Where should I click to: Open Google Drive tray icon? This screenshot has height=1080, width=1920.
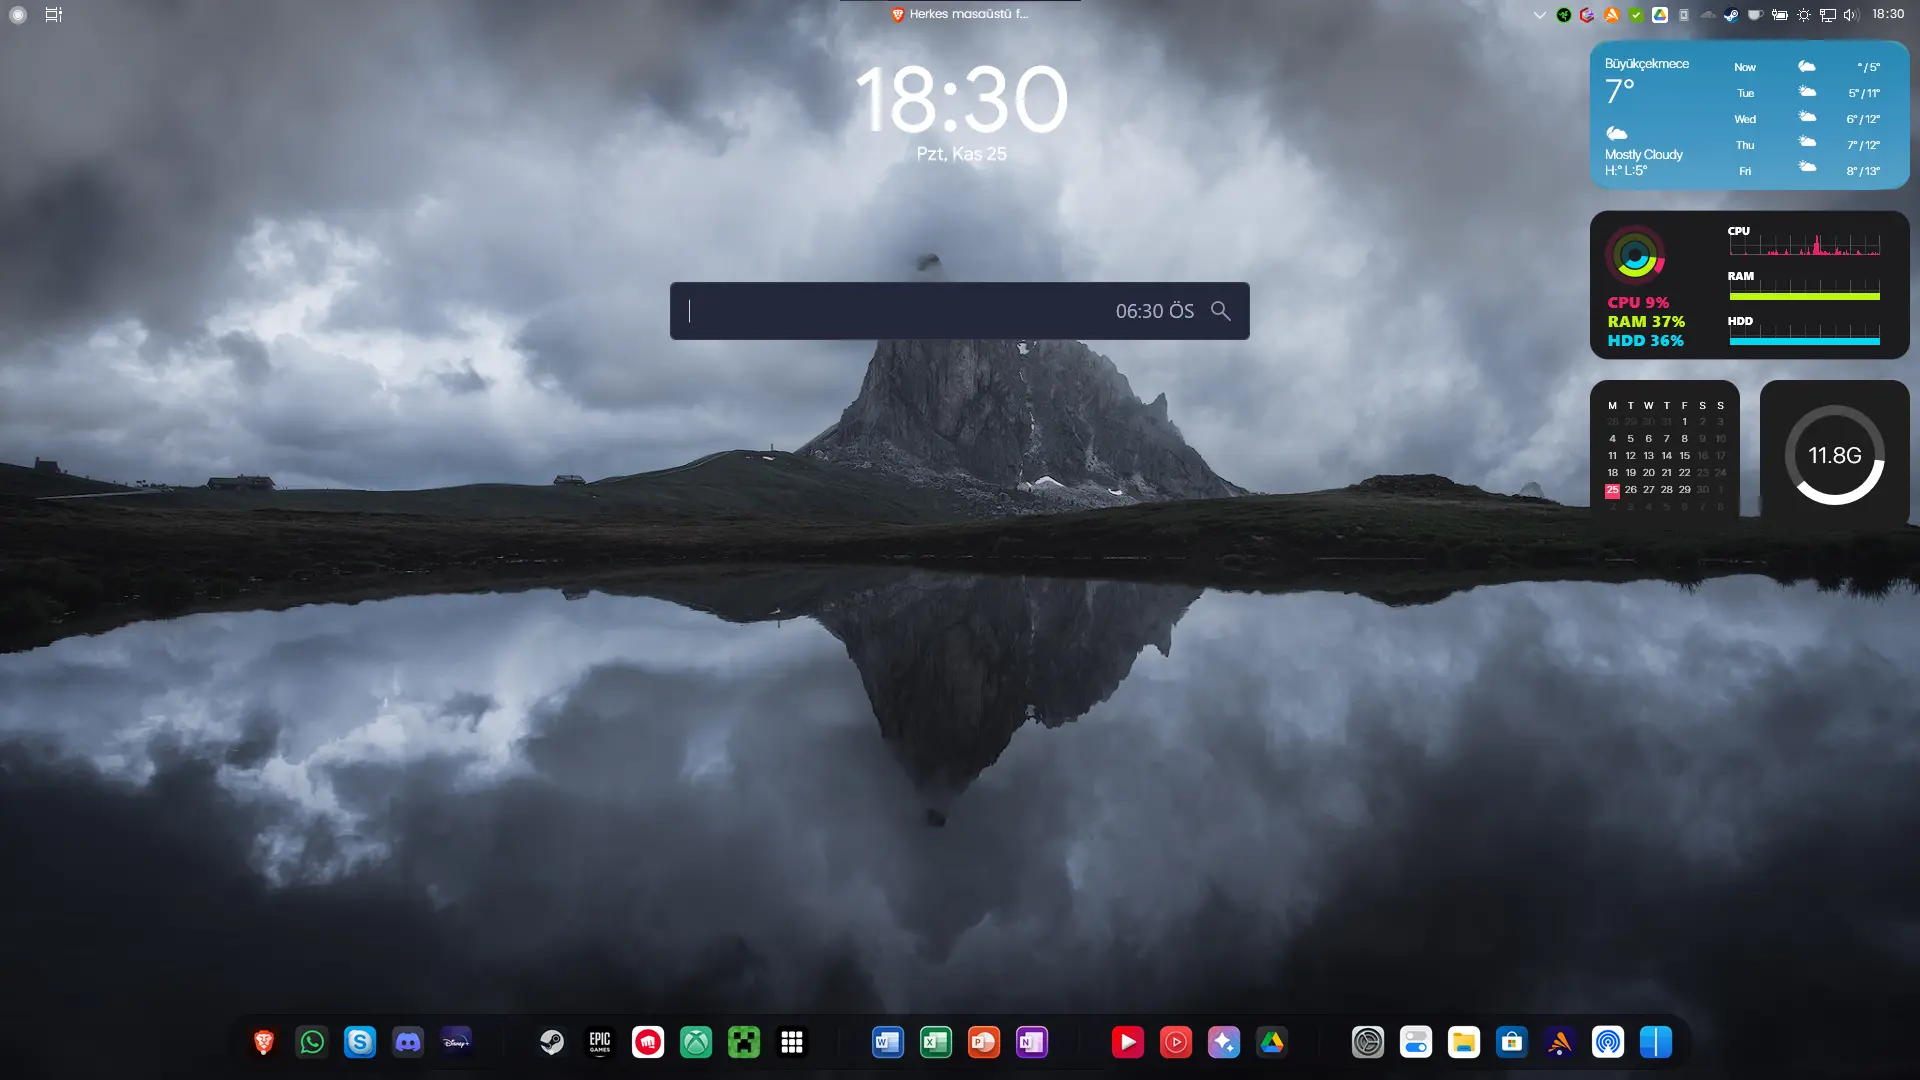(x=1660, y=15)
